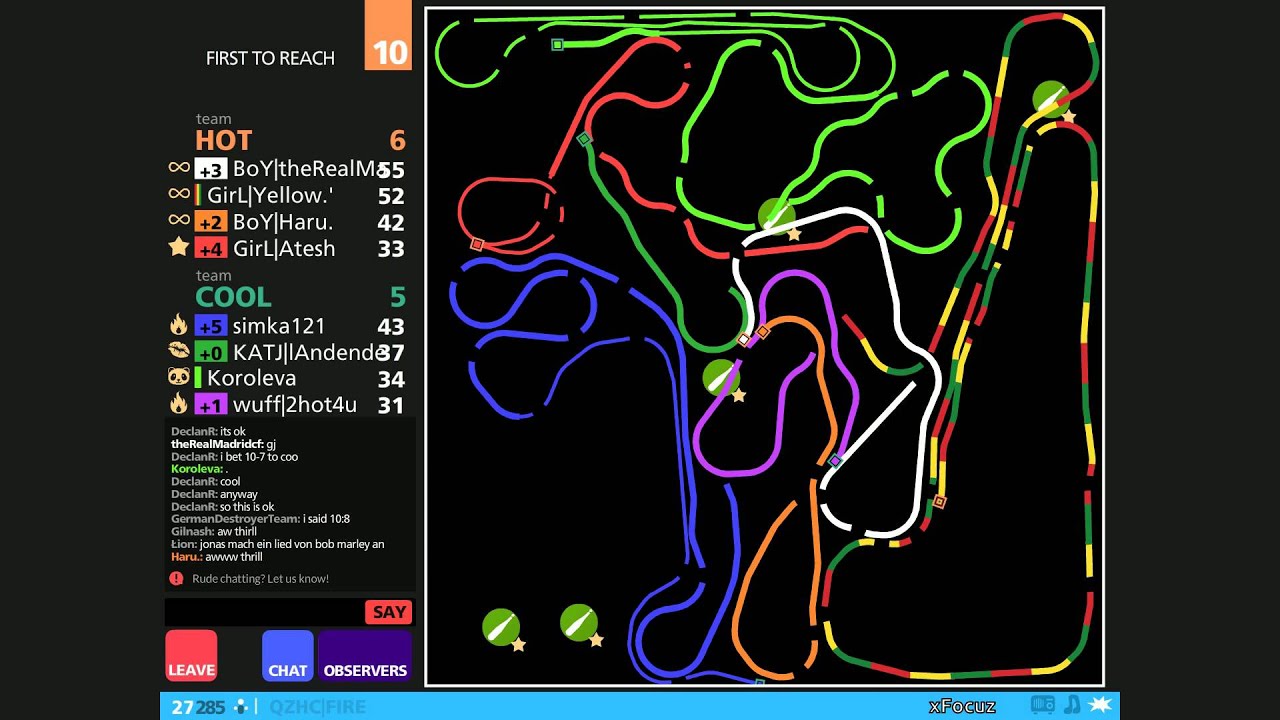
Task: Click lips icon beside KATJ|IAndende
Action: click(179, 350)
